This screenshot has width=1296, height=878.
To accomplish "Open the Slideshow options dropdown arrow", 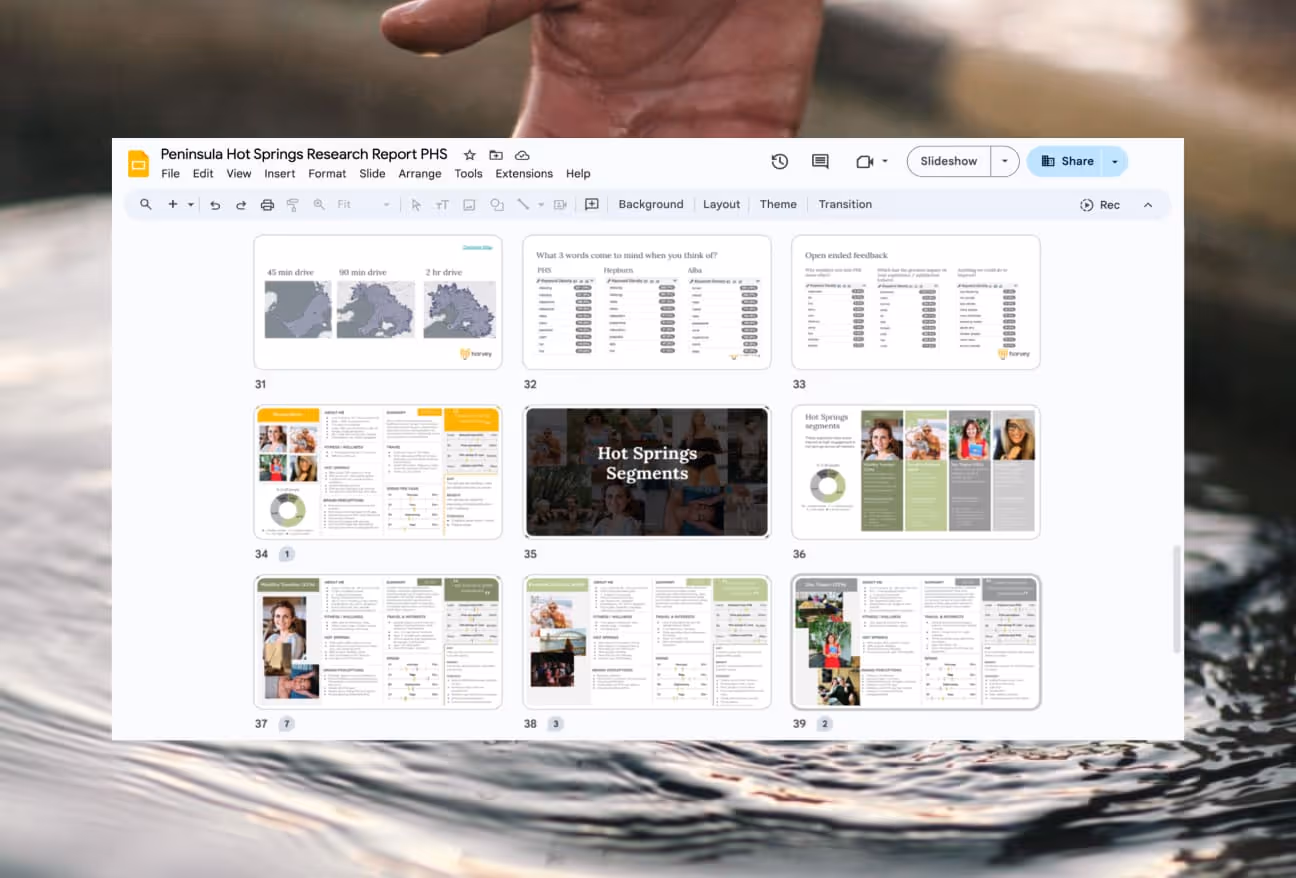I will tap(1005, 161).
